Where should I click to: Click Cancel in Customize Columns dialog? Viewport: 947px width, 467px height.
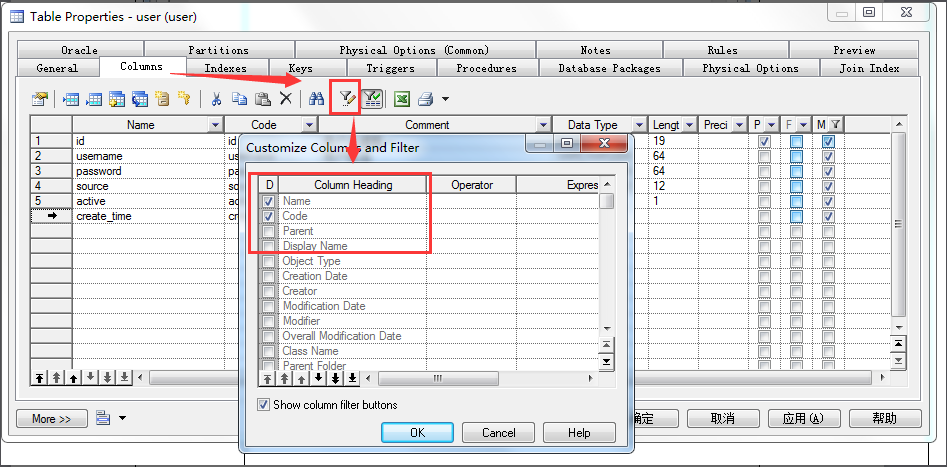tap(499, 433)
